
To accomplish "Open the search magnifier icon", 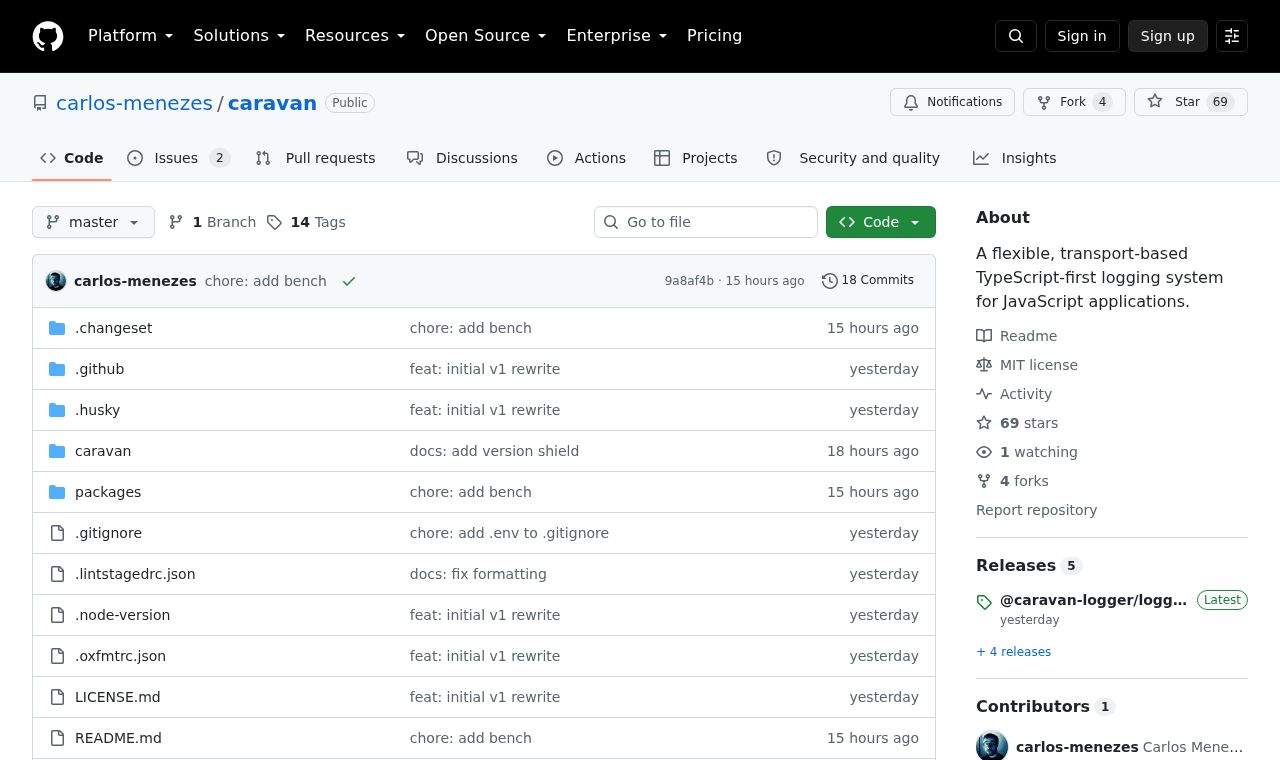I will [1016, 36].
